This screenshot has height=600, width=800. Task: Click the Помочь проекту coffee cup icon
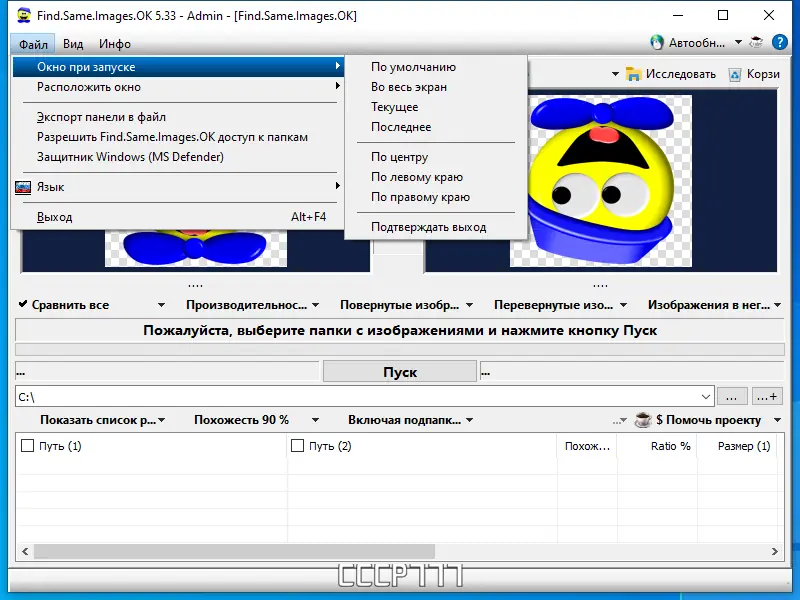click(x=643, y=420)
